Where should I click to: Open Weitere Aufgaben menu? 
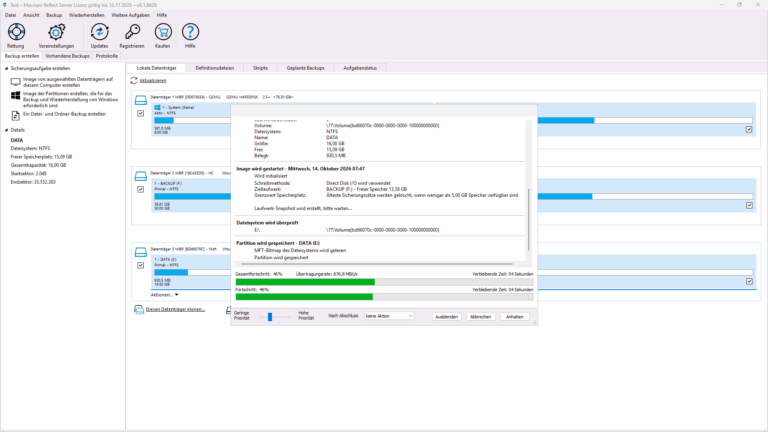(130, 15)
